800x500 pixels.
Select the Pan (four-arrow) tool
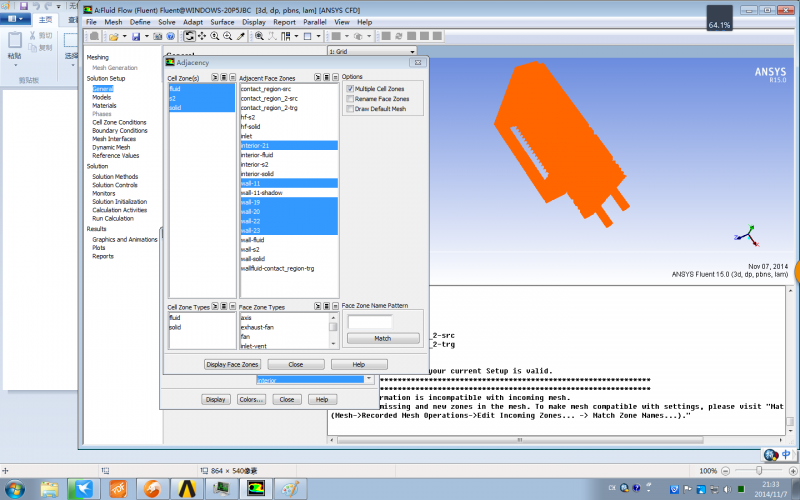tap(202, 36)
